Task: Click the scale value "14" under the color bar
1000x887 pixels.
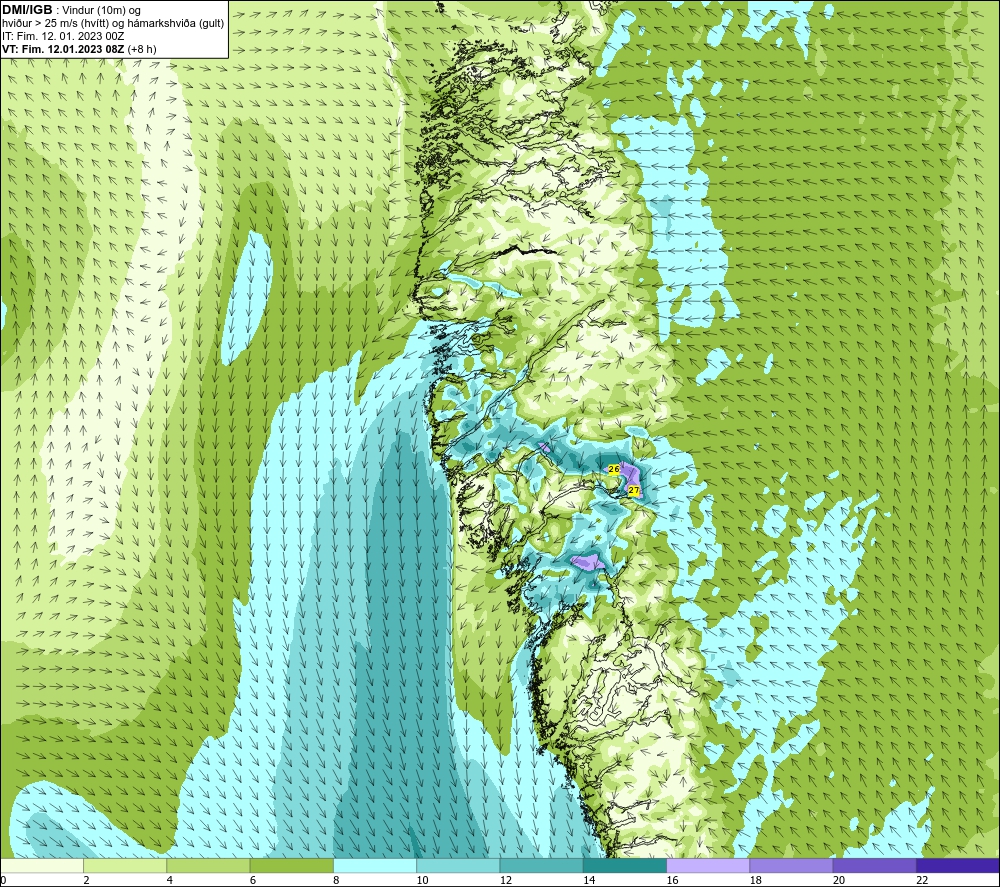Action: coord(589,880)
